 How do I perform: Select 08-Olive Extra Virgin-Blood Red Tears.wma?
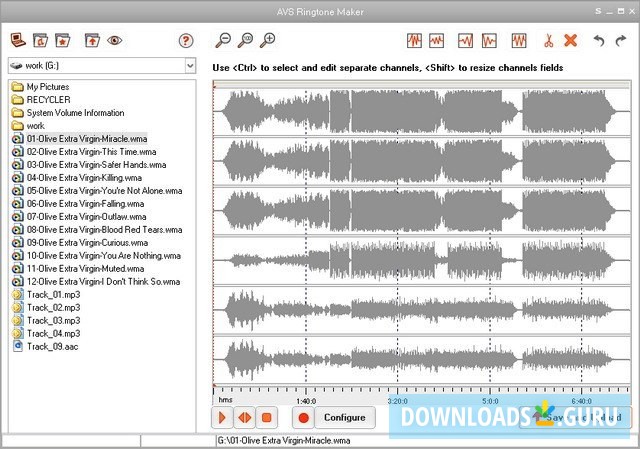[x=104, y=230]
